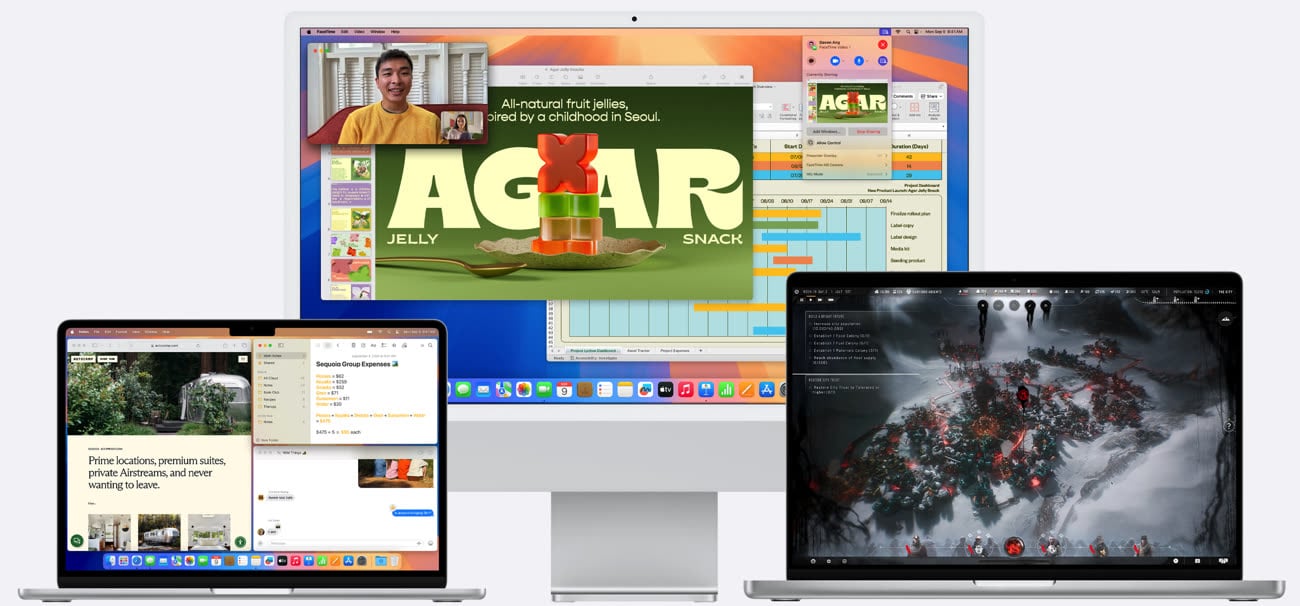
Task: Open Comments in the spreadsheet window
Action: [x=903, y=96]
